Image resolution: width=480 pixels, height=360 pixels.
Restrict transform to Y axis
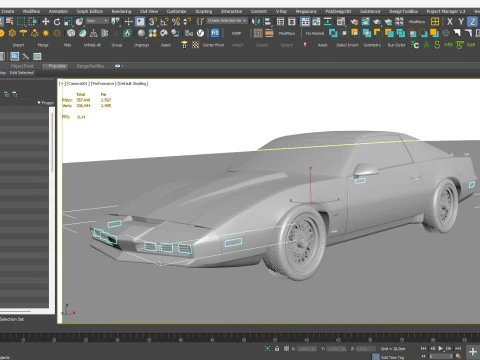[x=461, y=22]
